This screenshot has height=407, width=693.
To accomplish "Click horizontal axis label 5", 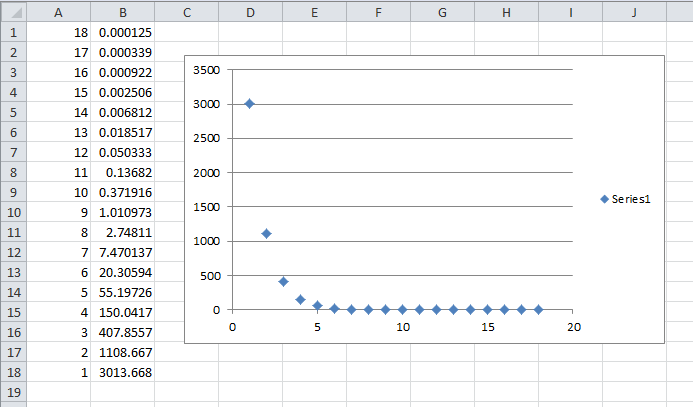I will 317,327.
